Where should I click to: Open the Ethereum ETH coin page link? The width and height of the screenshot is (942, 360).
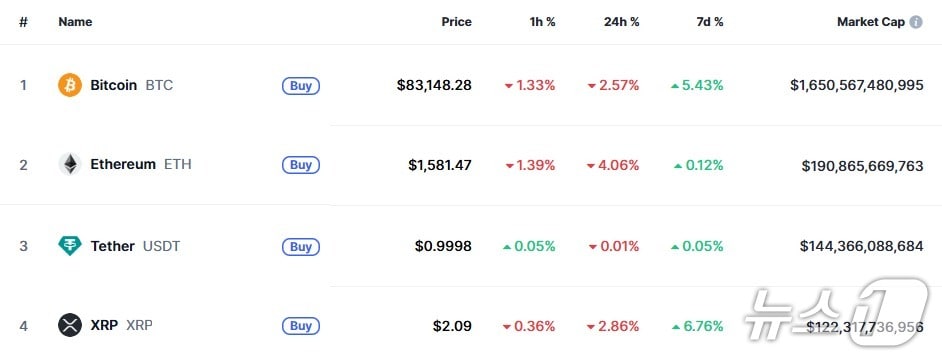[141, 164]
